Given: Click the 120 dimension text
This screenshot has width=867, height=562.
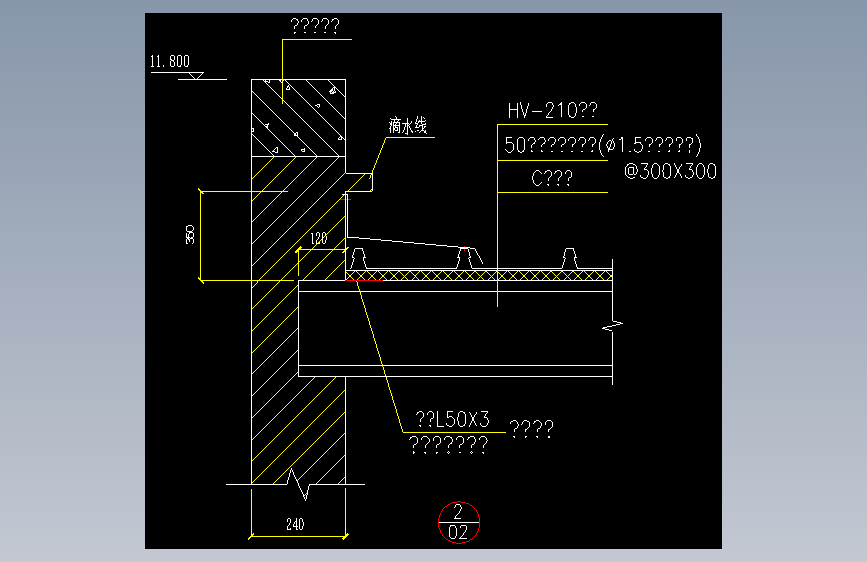Looking at the screenshot, I should tap(318, 238).
